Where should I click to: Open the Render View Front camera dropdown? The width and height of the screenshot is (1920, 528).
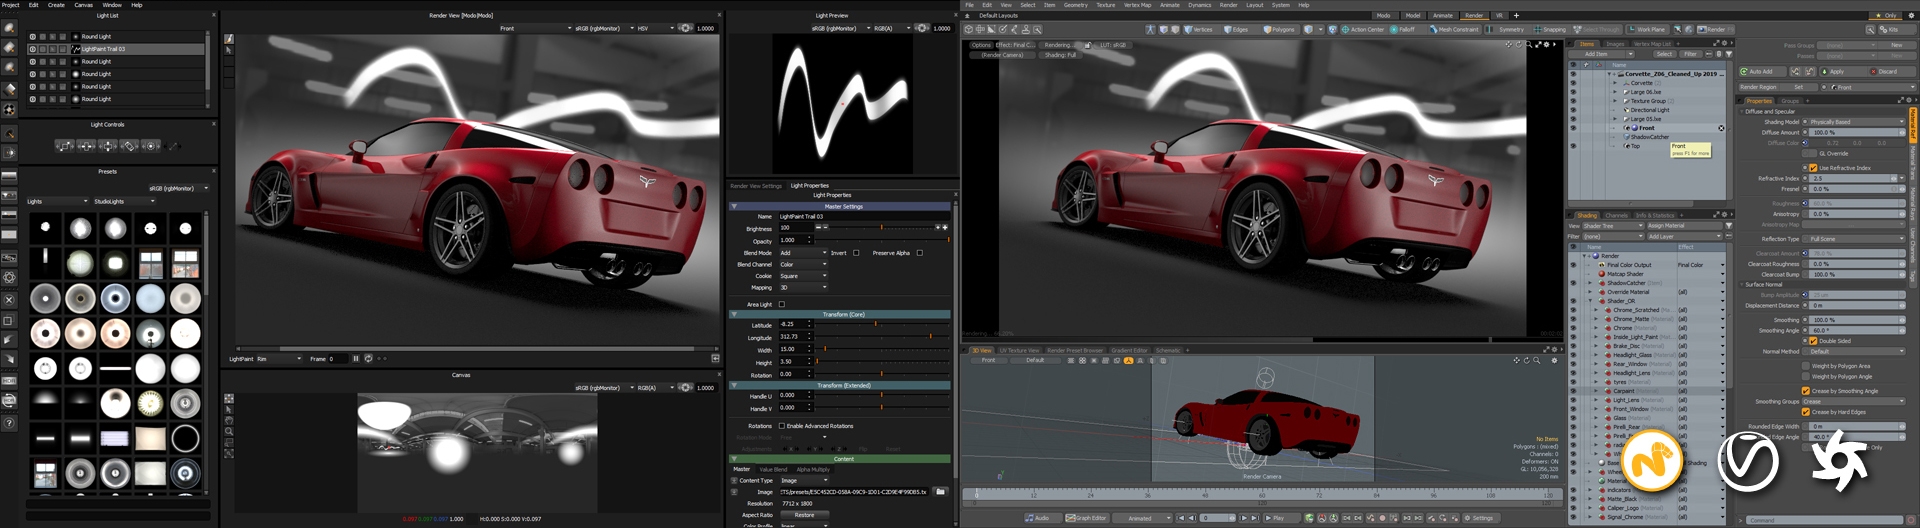535,29
